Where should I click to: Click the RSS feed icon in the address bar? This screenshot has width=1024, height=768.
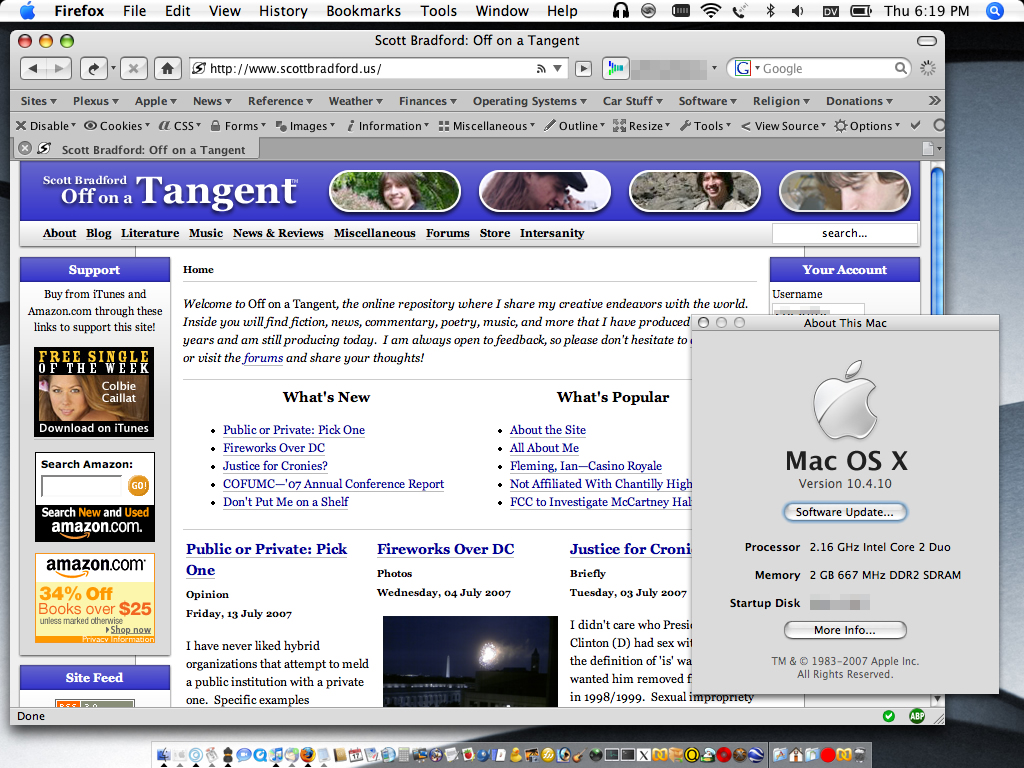tap(541, 69)
